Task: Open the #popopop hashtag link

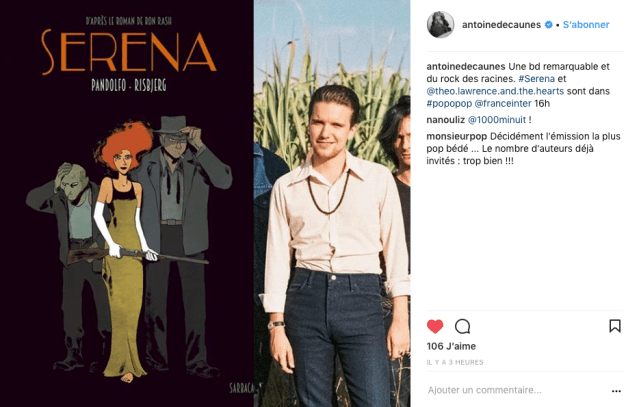Action: pyautogui.click(x=449, y=103)
